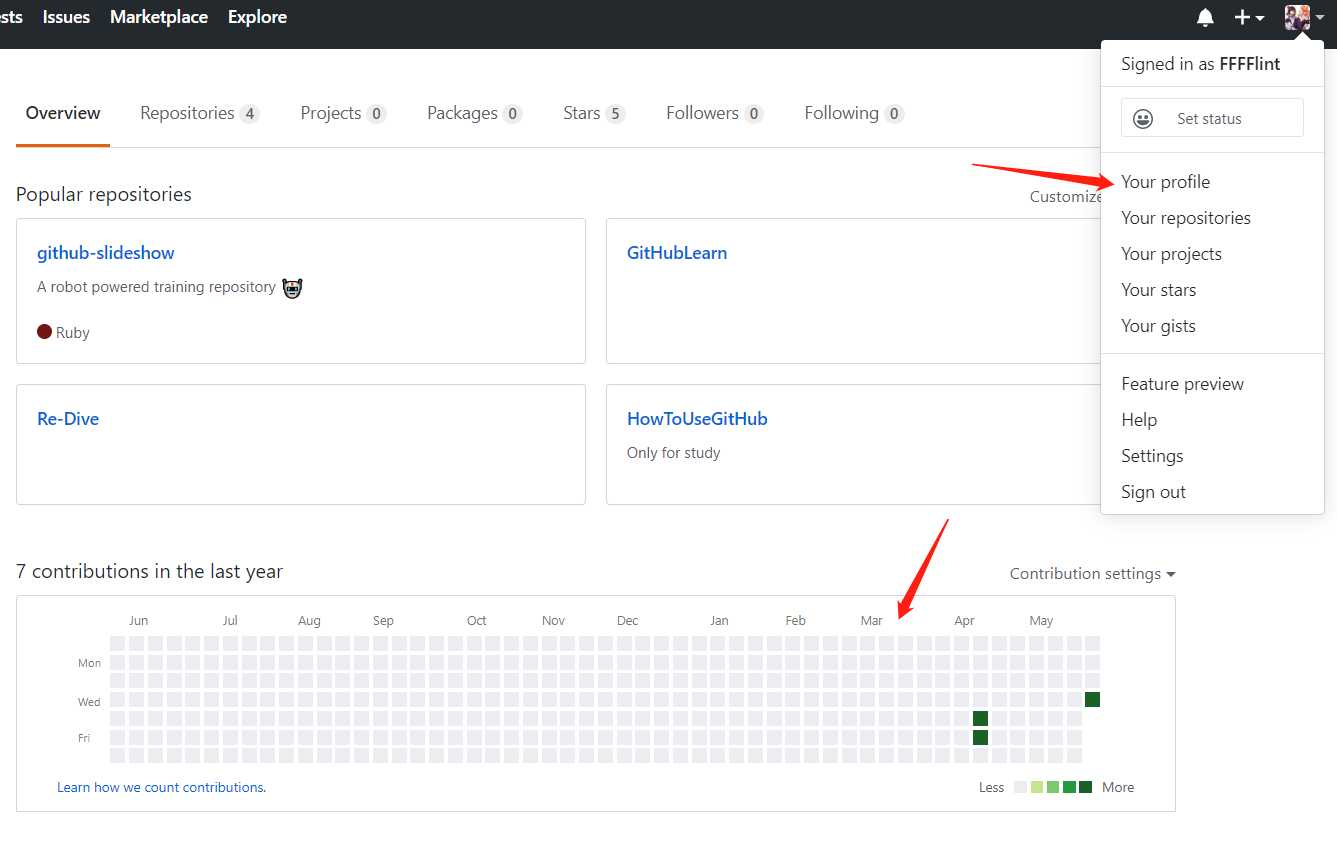Image resolution: width=1337 pixels, height=846 pixels.
Task: Open Your stars menu entry
Action: [1158, 290]
